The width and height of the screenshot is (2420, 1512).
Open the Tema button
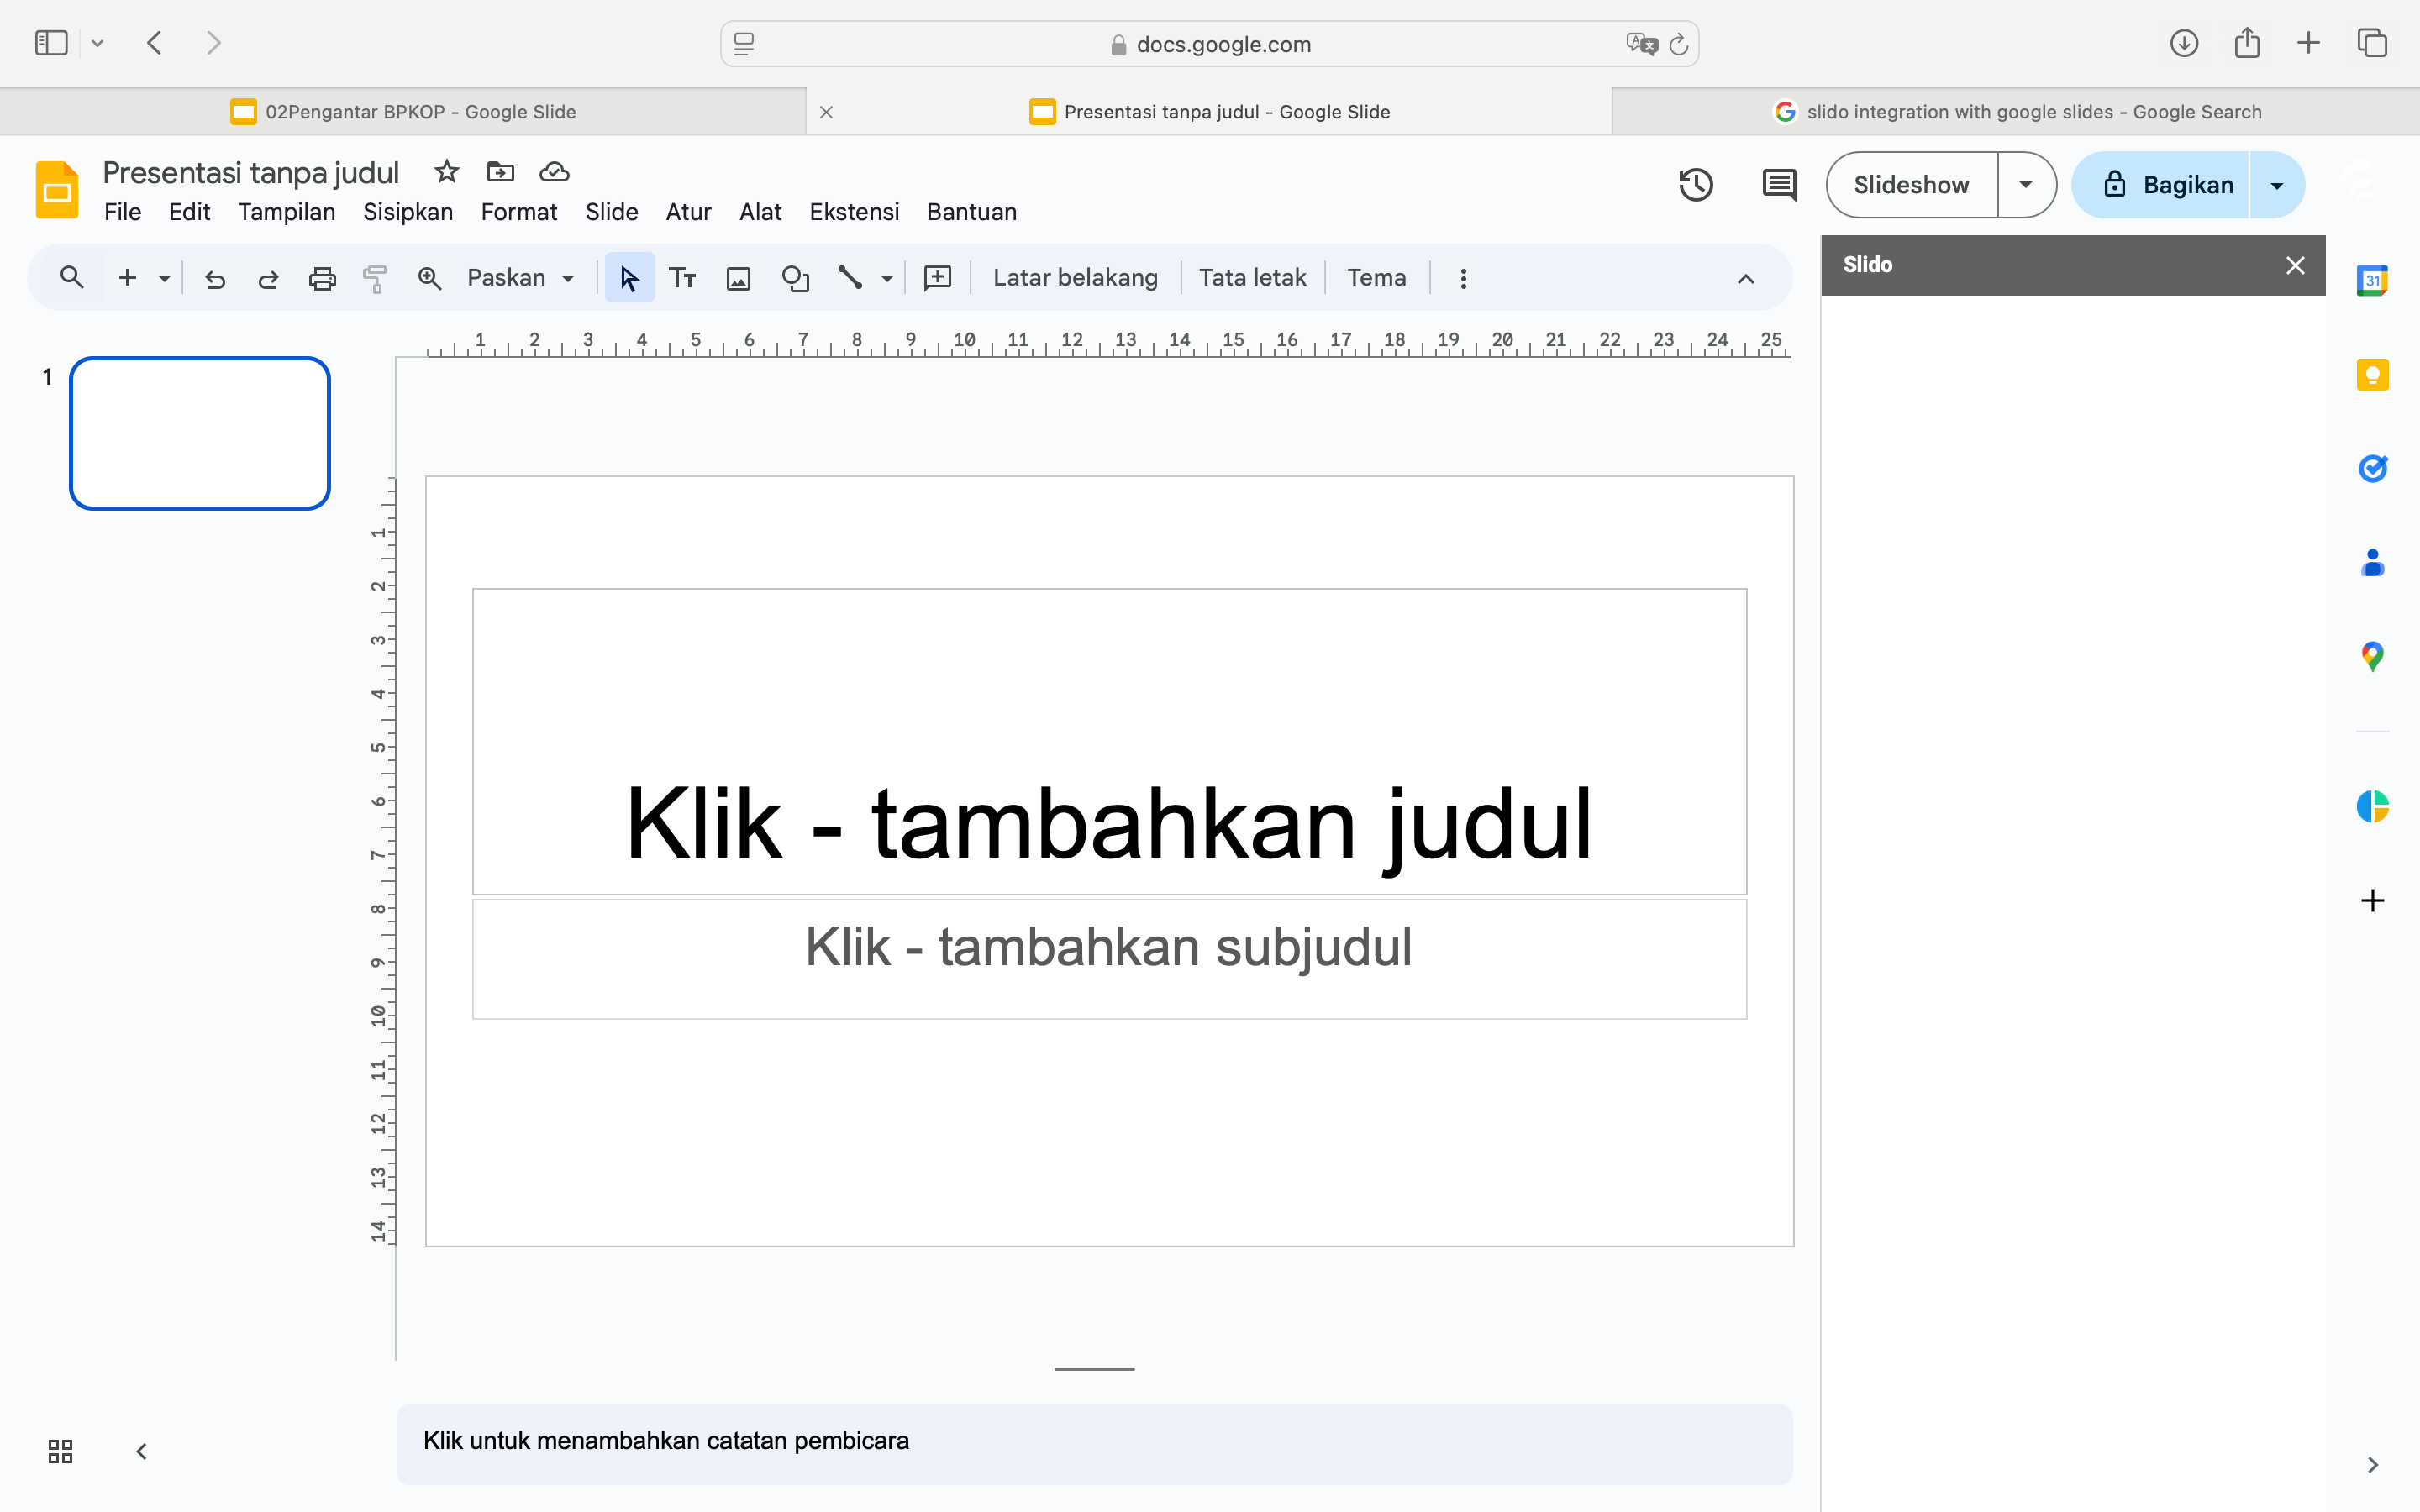(x=1376, y=278)
